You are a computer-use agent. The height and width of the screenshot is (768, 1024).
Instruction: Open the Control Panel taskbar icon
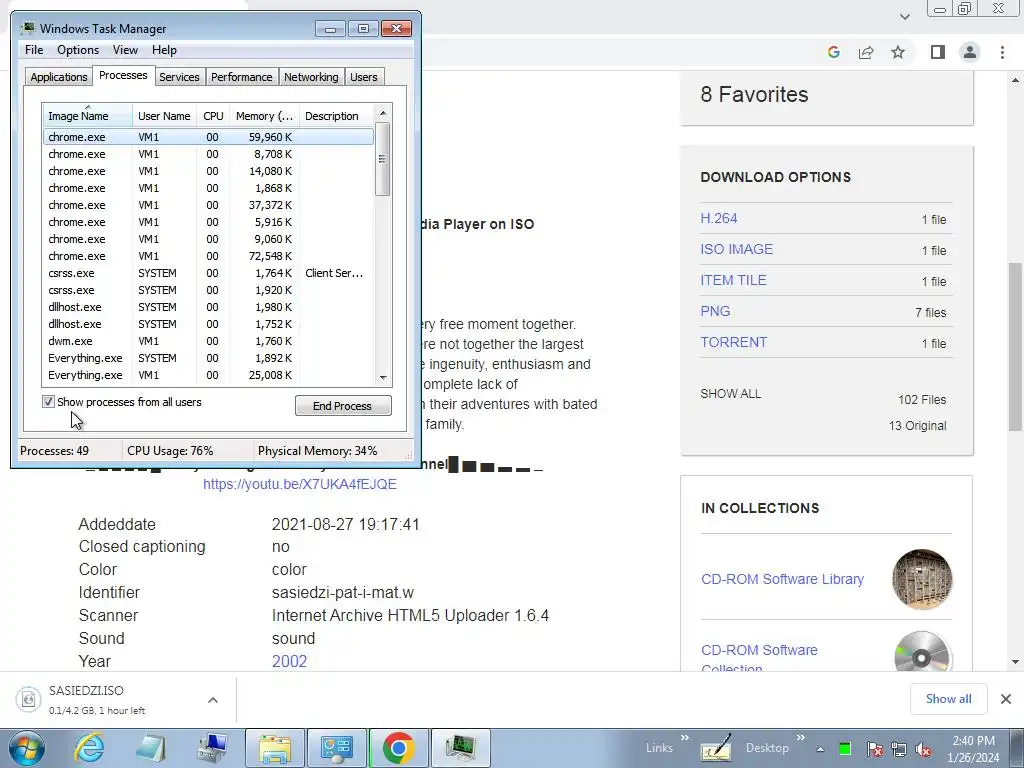[x=337, y=748]
